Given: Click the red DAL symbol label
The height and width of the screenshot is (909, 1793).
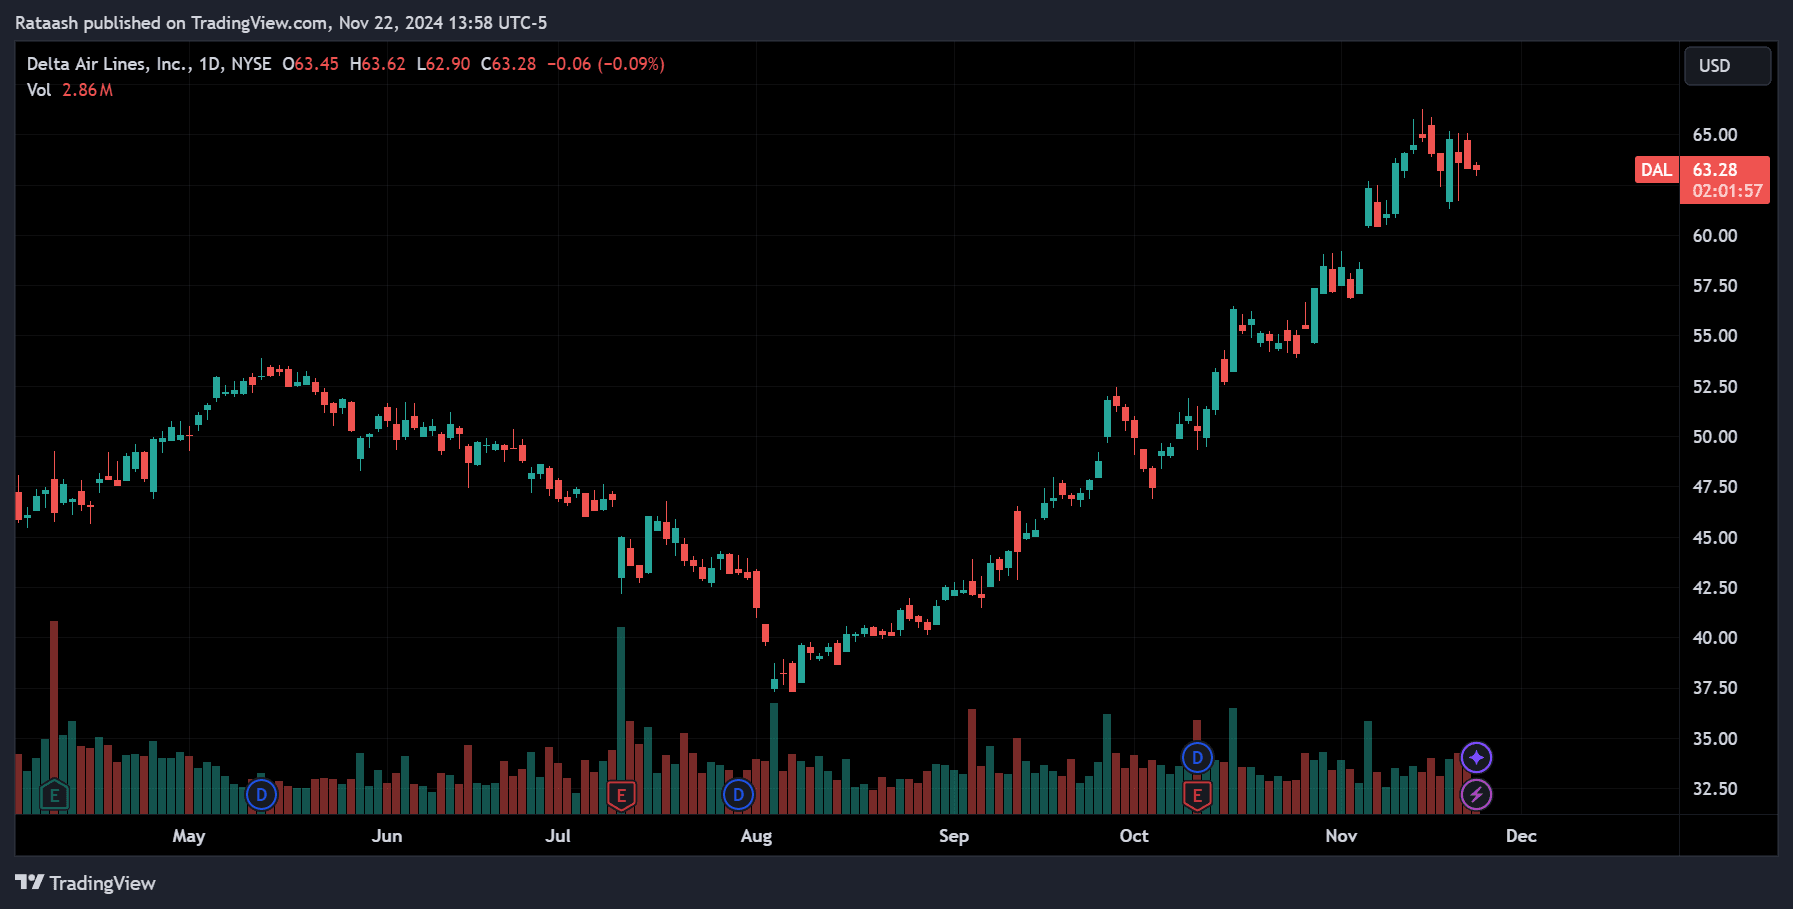Looking at the screenshot, I should pyautogui.click(x=1656, y=170).
